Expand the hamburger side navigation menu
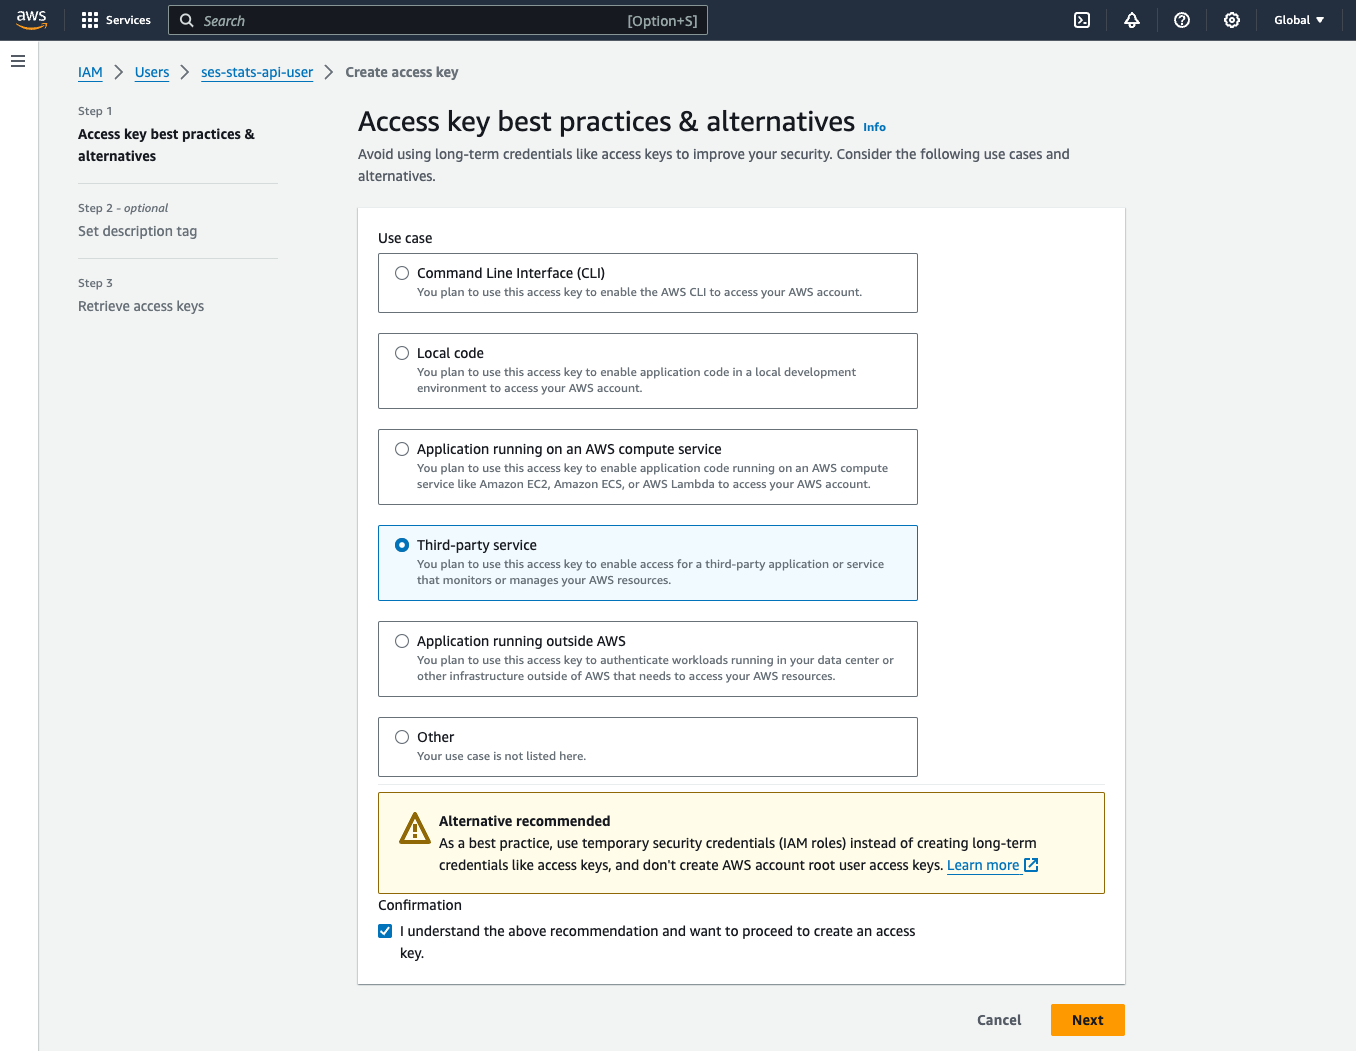1356x1051 pixels. [18, 61]
